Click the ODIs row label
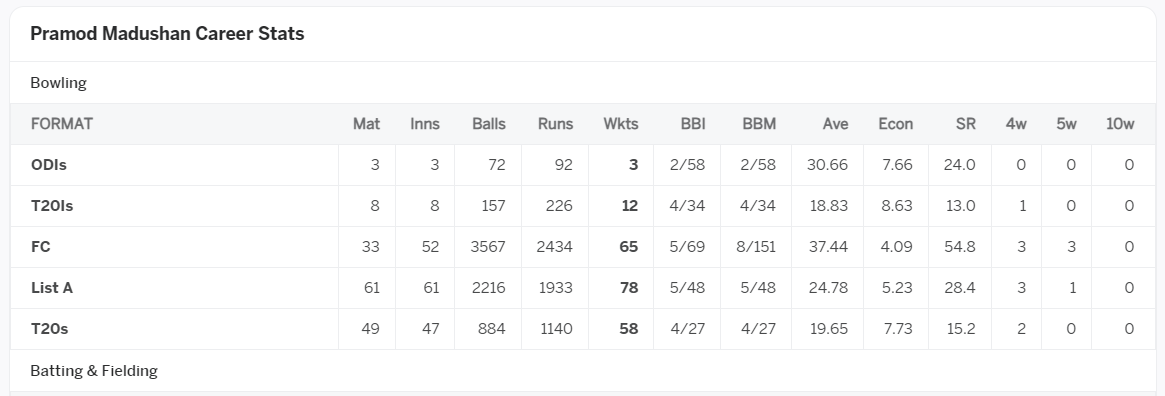1165x396 pixels. [x=49, y=165]
